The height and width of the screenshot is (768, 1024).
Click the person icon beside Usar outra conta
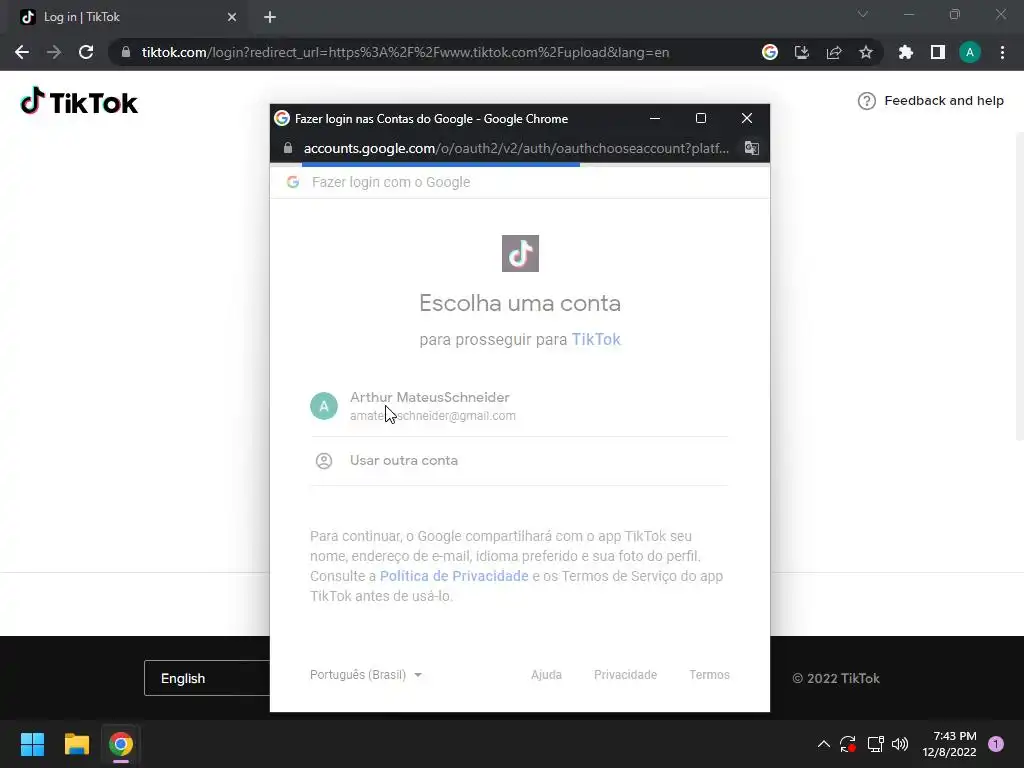324,460
